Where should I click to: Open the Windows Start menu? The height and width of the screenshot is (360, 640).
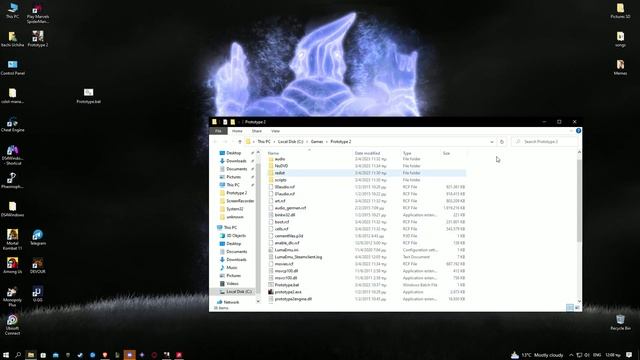[6, 355]
